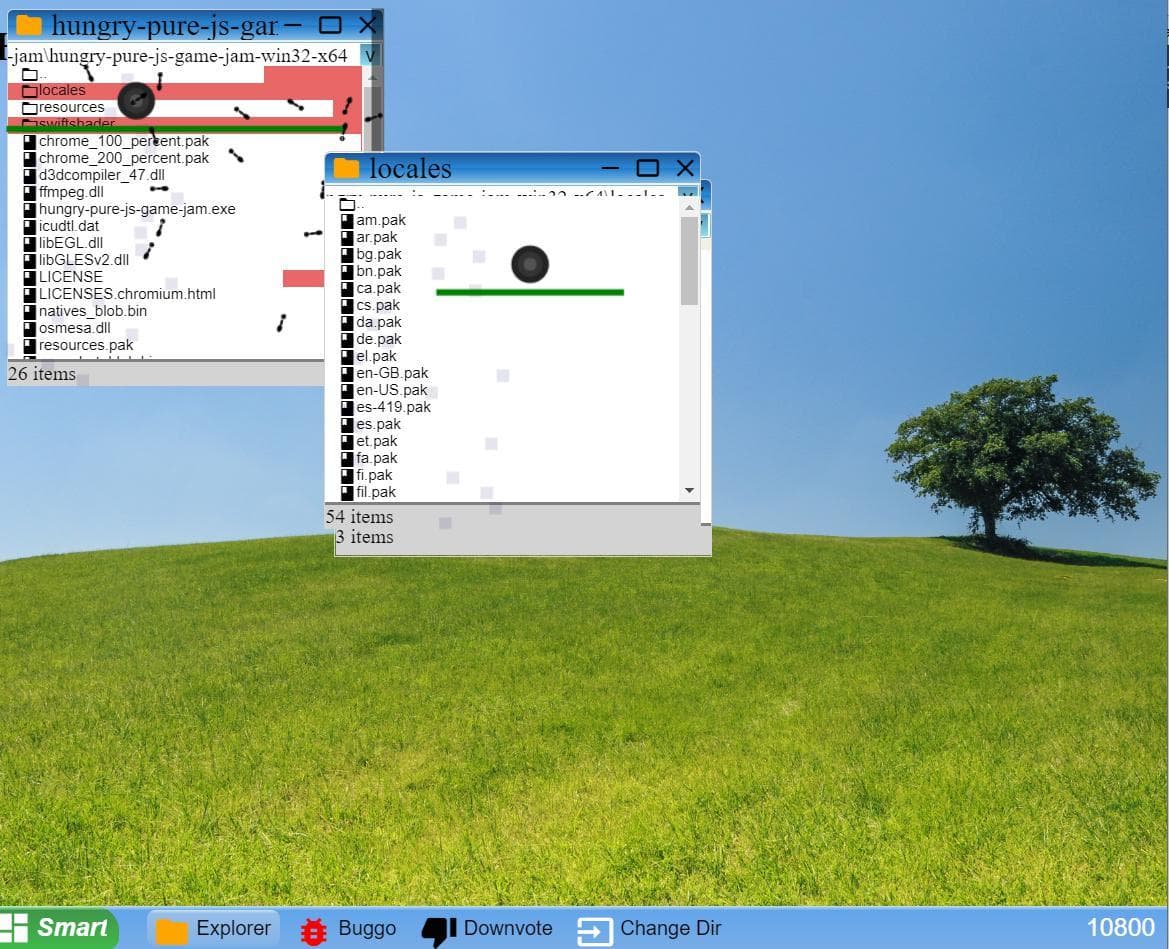This screenshot has height=949, width=1169.
Task: Select et.pak file
Action: coord(369,442)
